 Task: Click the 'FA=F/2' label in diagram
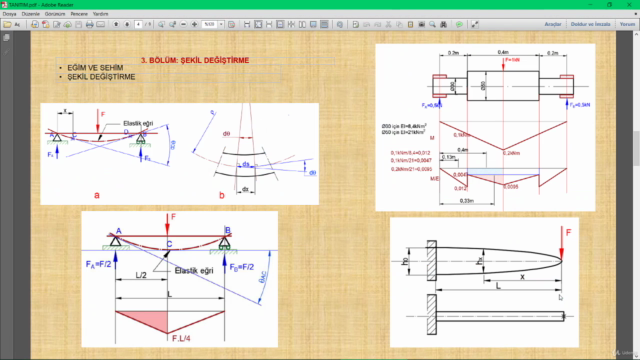(x=98, y=264)
